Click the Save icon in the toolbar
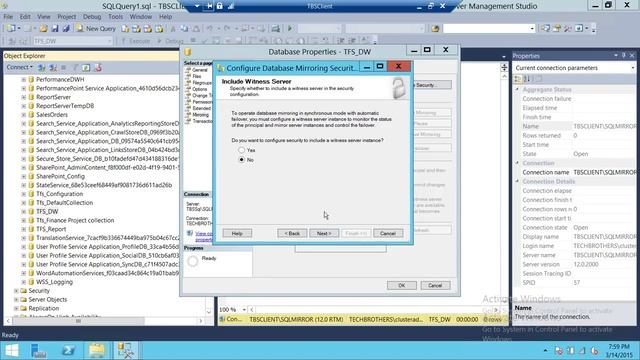 [55, 29]
